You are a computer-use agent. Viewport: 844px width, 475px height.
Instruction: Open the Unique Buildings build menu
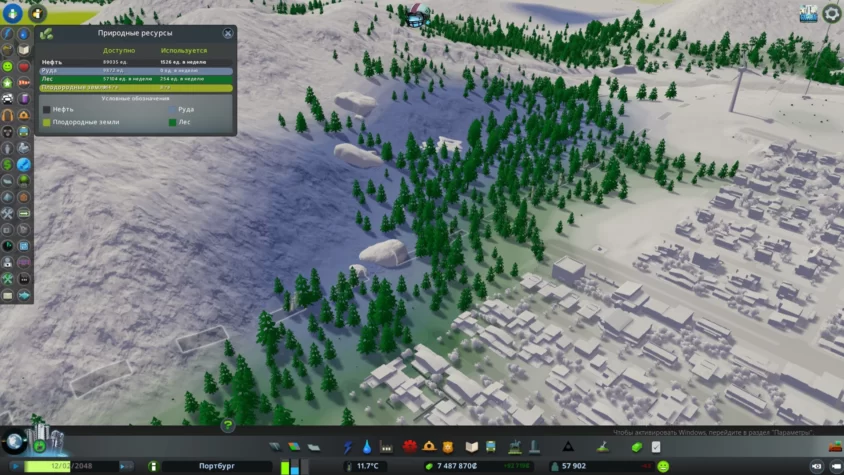(534, 447)
